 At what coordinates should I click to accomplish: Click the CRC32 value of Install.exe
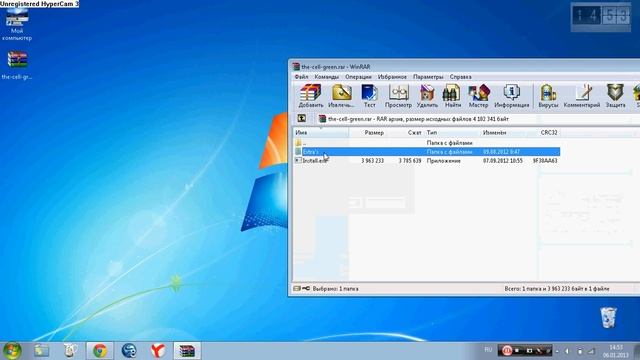pyautogui.click(x=545, y=161)
